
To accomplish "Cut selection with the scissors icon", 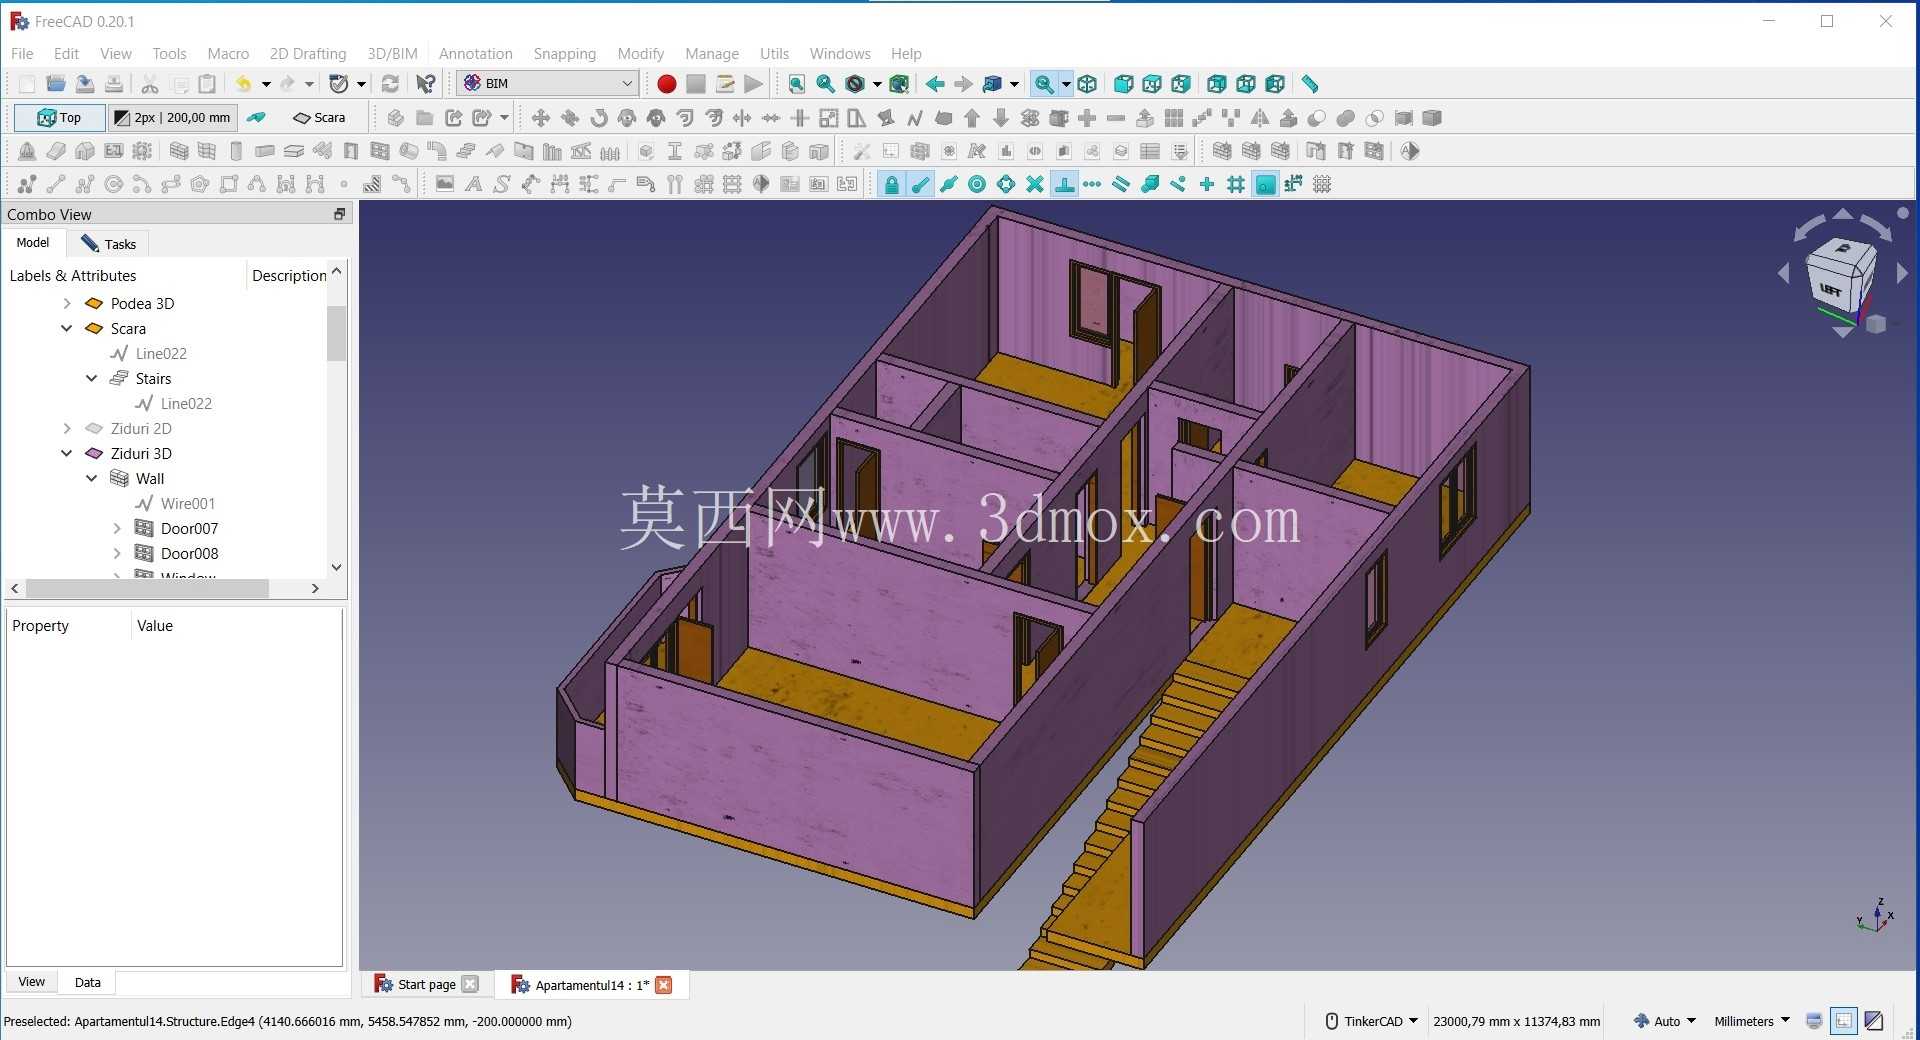I will (x=150, y=84).
